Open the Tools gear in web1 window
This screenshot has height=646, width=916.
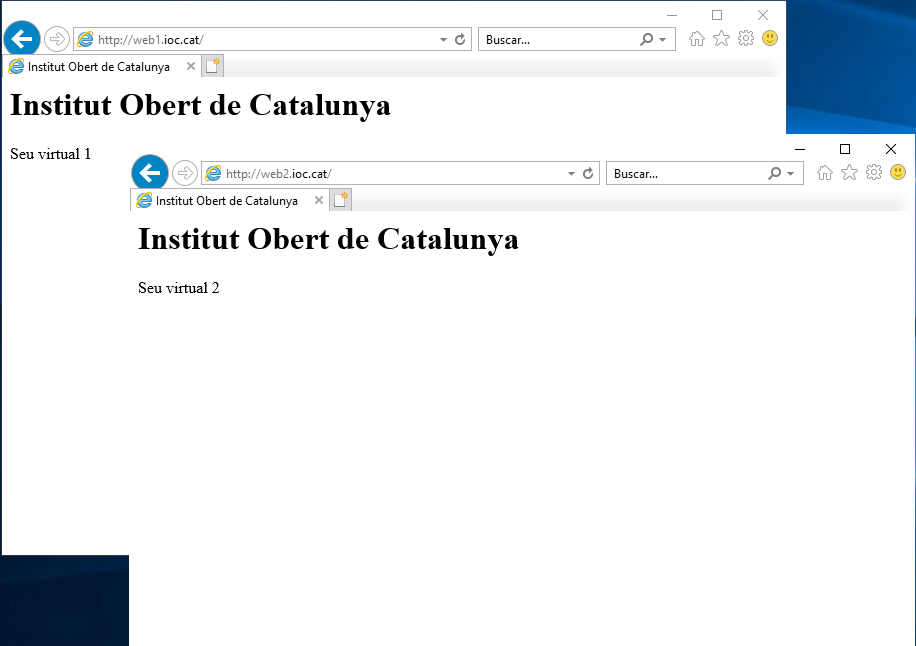pyautogui.click(x=746, y=39)
